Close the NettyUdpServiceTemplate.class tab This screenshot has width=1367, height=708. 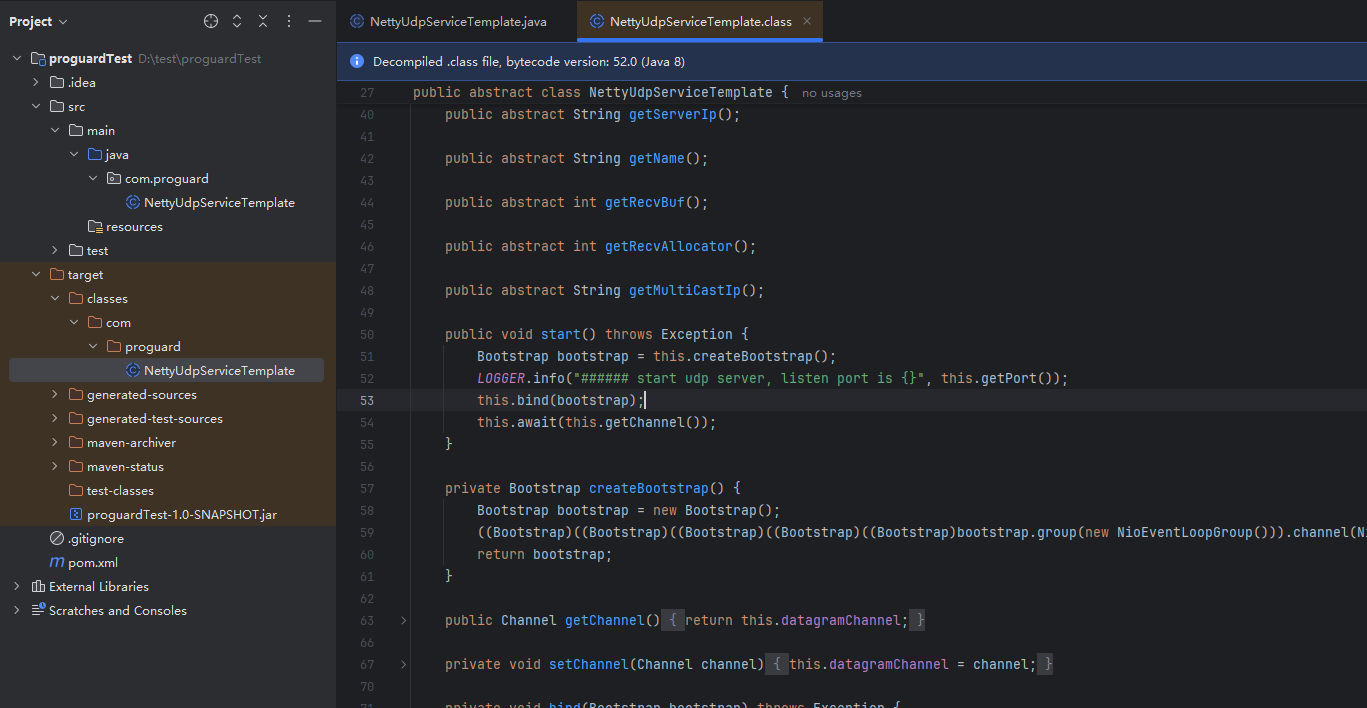(x=807, y=21)
